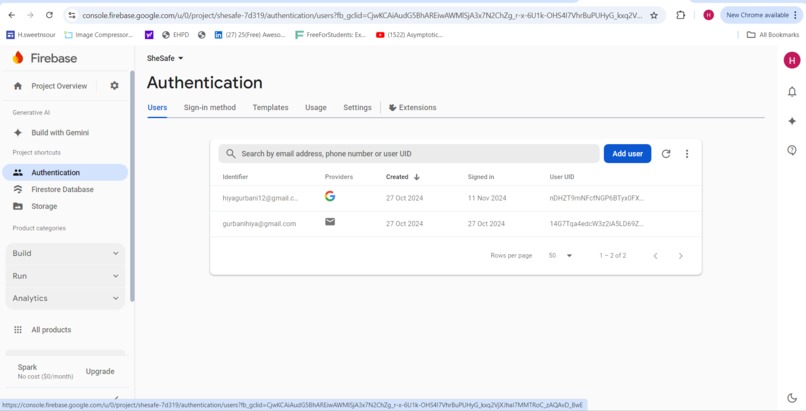Click the user UID starting with nDHZT9mN
This screenshot has width=806, height=411.
click(x=596, y=198)
